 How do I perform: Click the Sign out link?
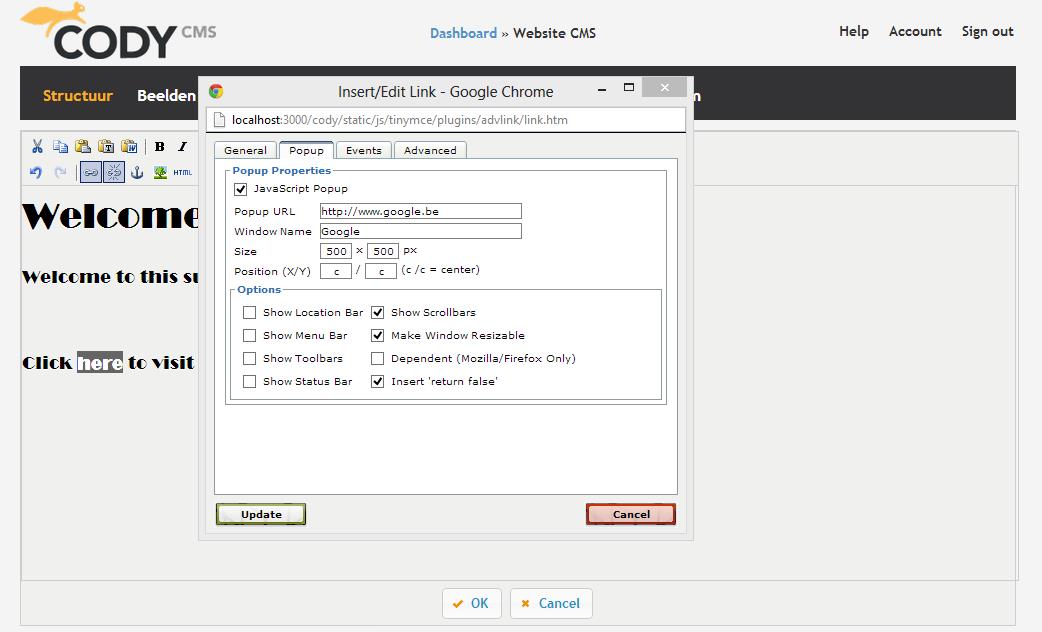pos(988,31)
